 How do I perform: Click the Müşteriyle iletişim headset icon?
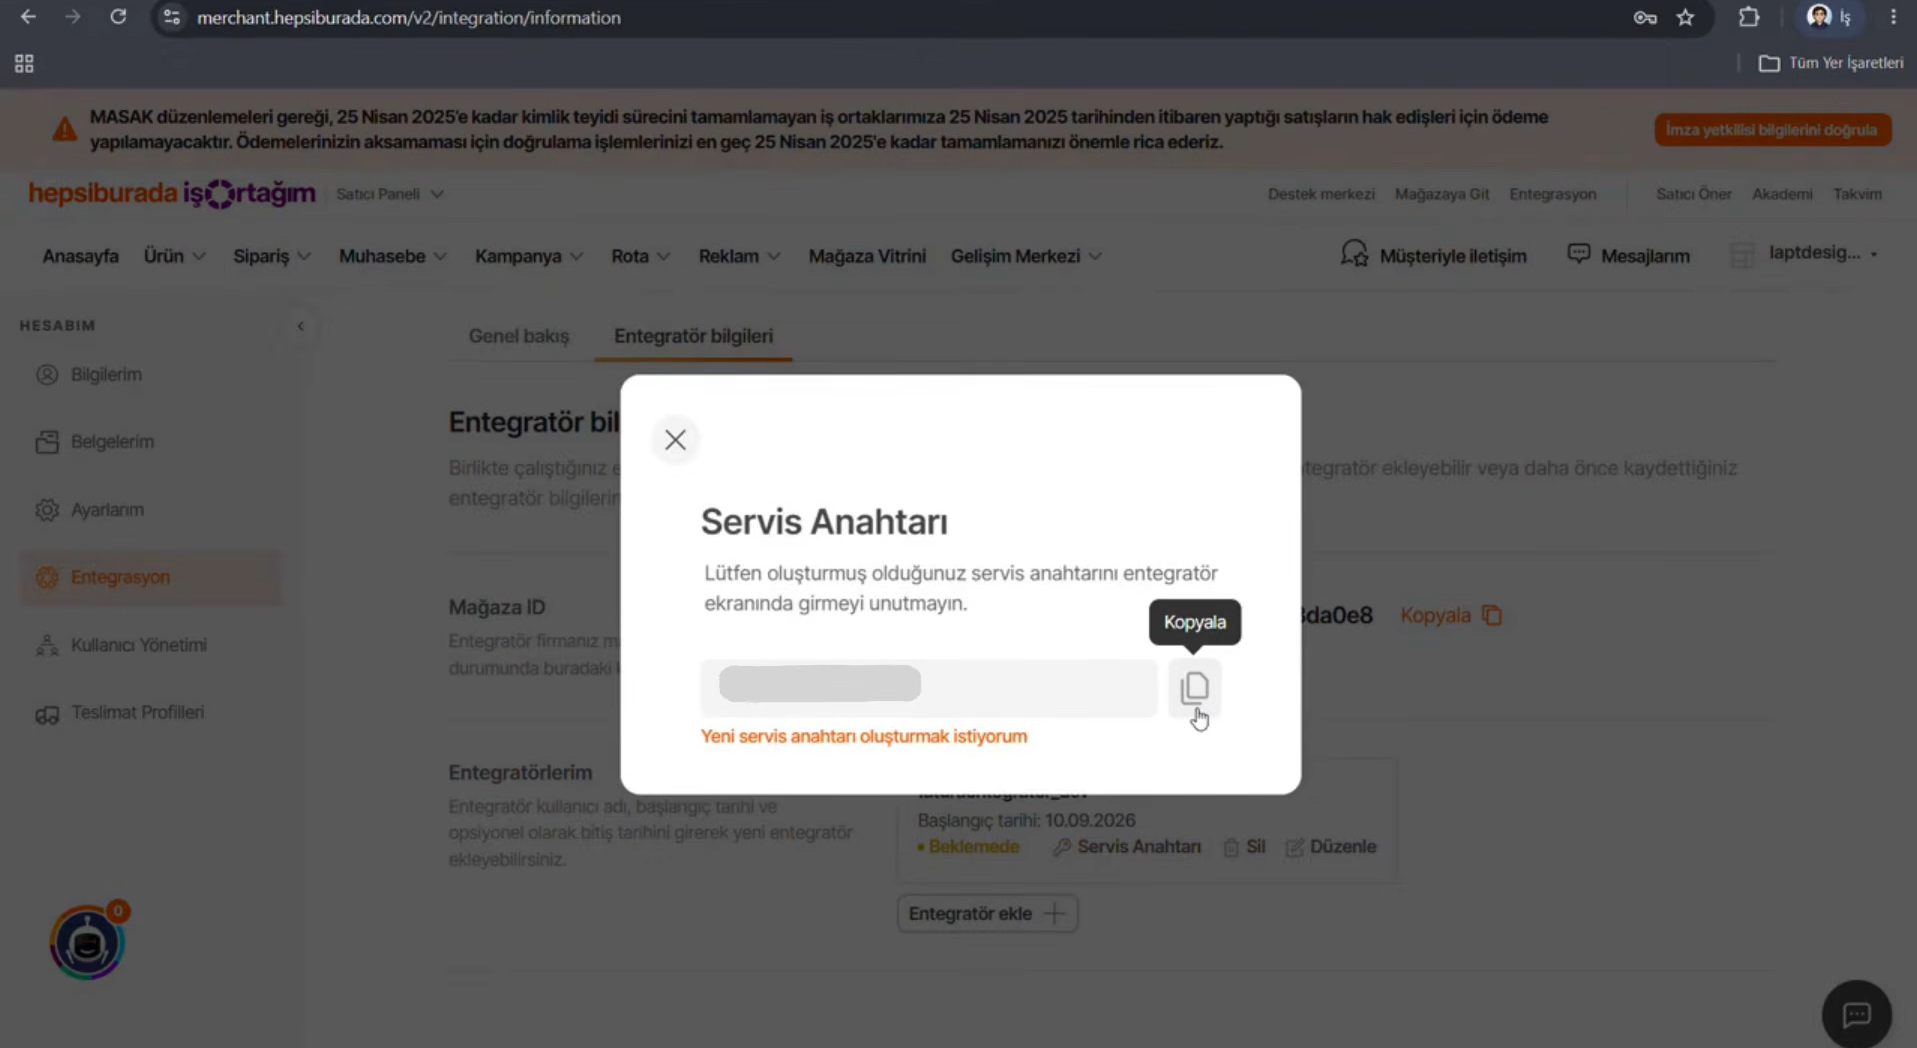[1354, 254]
